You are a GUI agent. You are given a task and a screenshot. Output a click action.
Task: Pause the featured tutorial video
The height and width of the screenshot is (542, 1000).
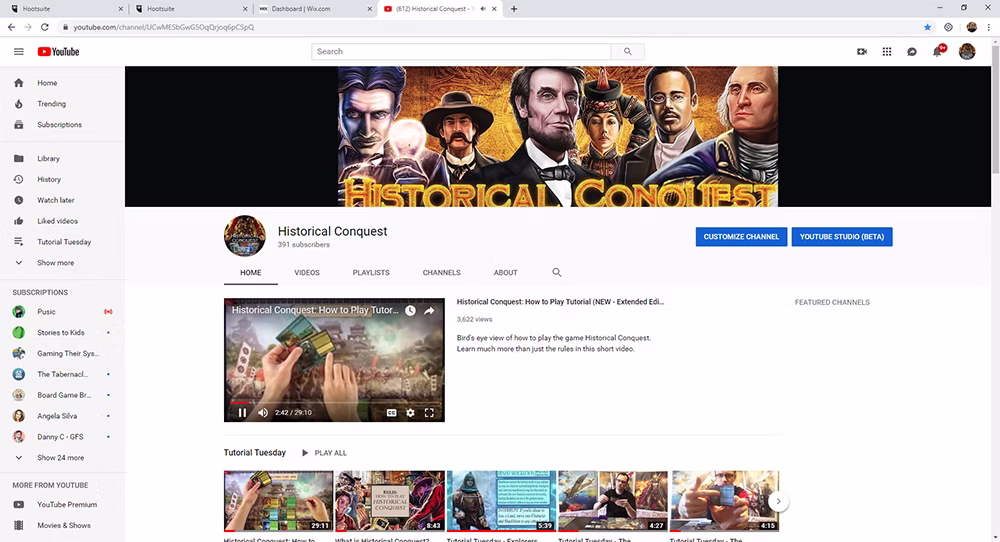(x=242, y=413)
